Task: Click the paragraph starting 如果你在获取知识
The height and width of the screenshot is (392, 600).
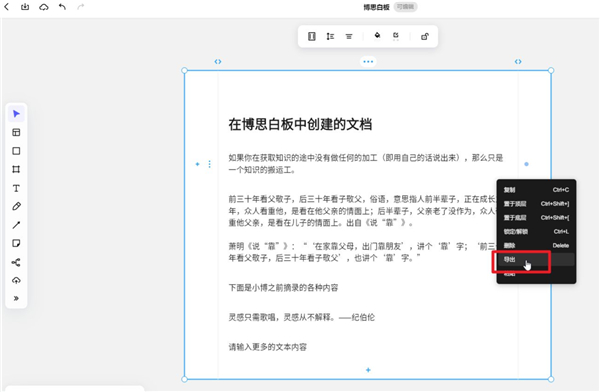Action: click(x=366, y=163)
